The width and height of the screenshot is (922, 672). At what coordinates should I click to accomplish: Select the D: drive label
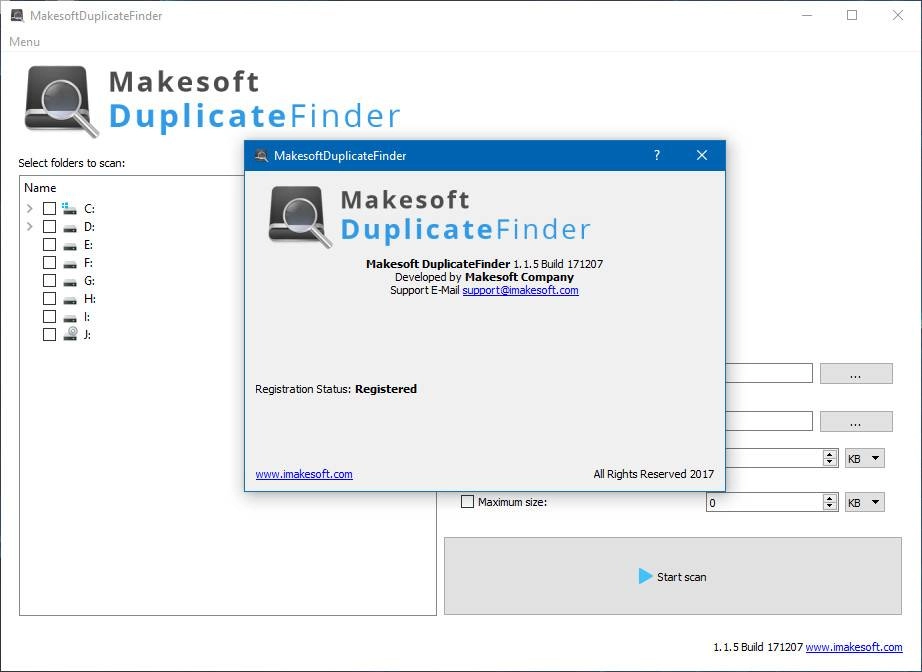(89, 226)
